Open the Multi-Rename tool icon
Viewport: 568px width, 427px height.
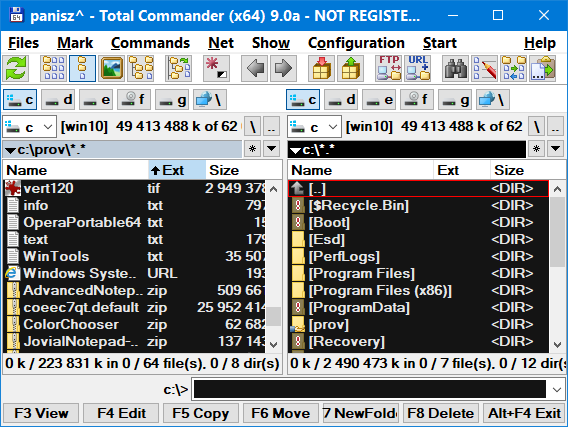tap(485, 68)
